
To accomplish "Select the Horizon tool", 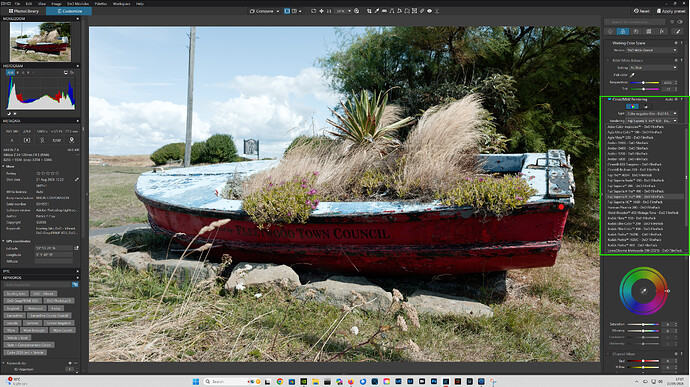I will (384, 11).
